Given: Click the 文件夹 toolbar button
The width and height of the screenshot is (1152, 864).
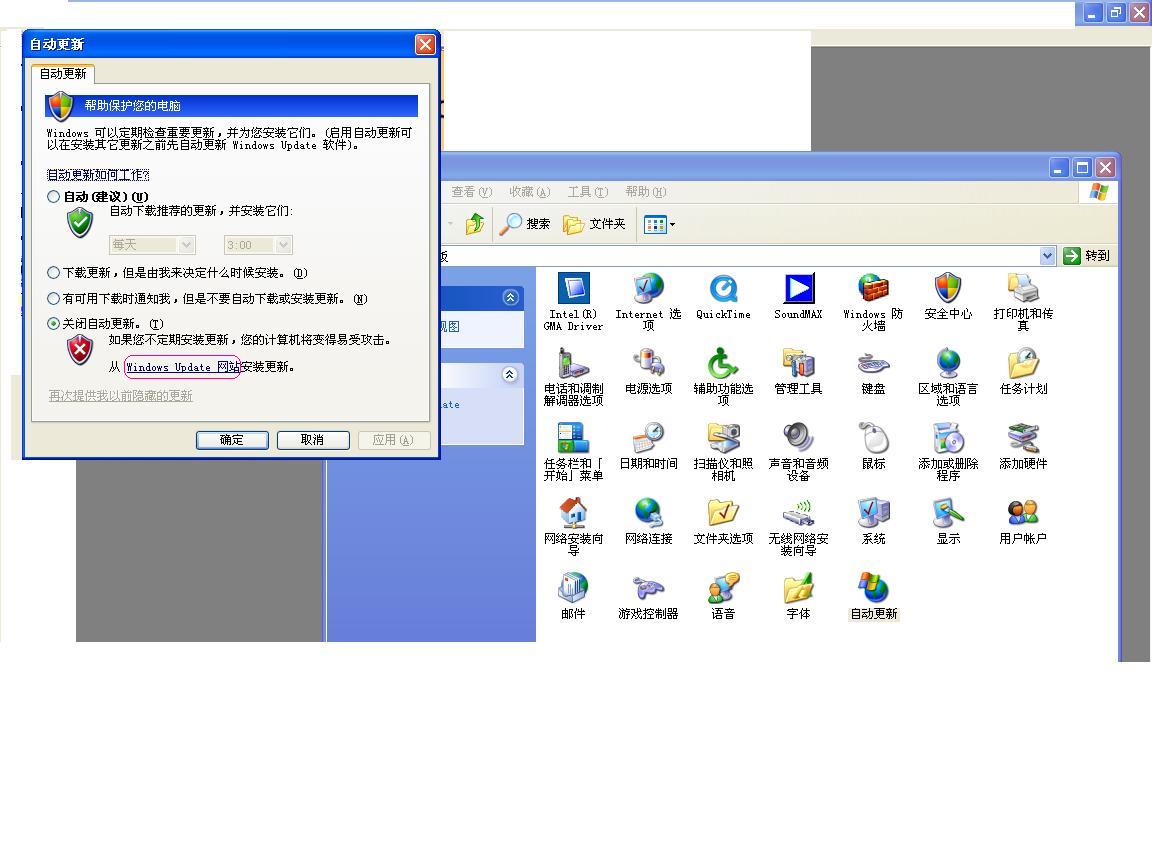Looking at the screenshot, I should 594,224.
